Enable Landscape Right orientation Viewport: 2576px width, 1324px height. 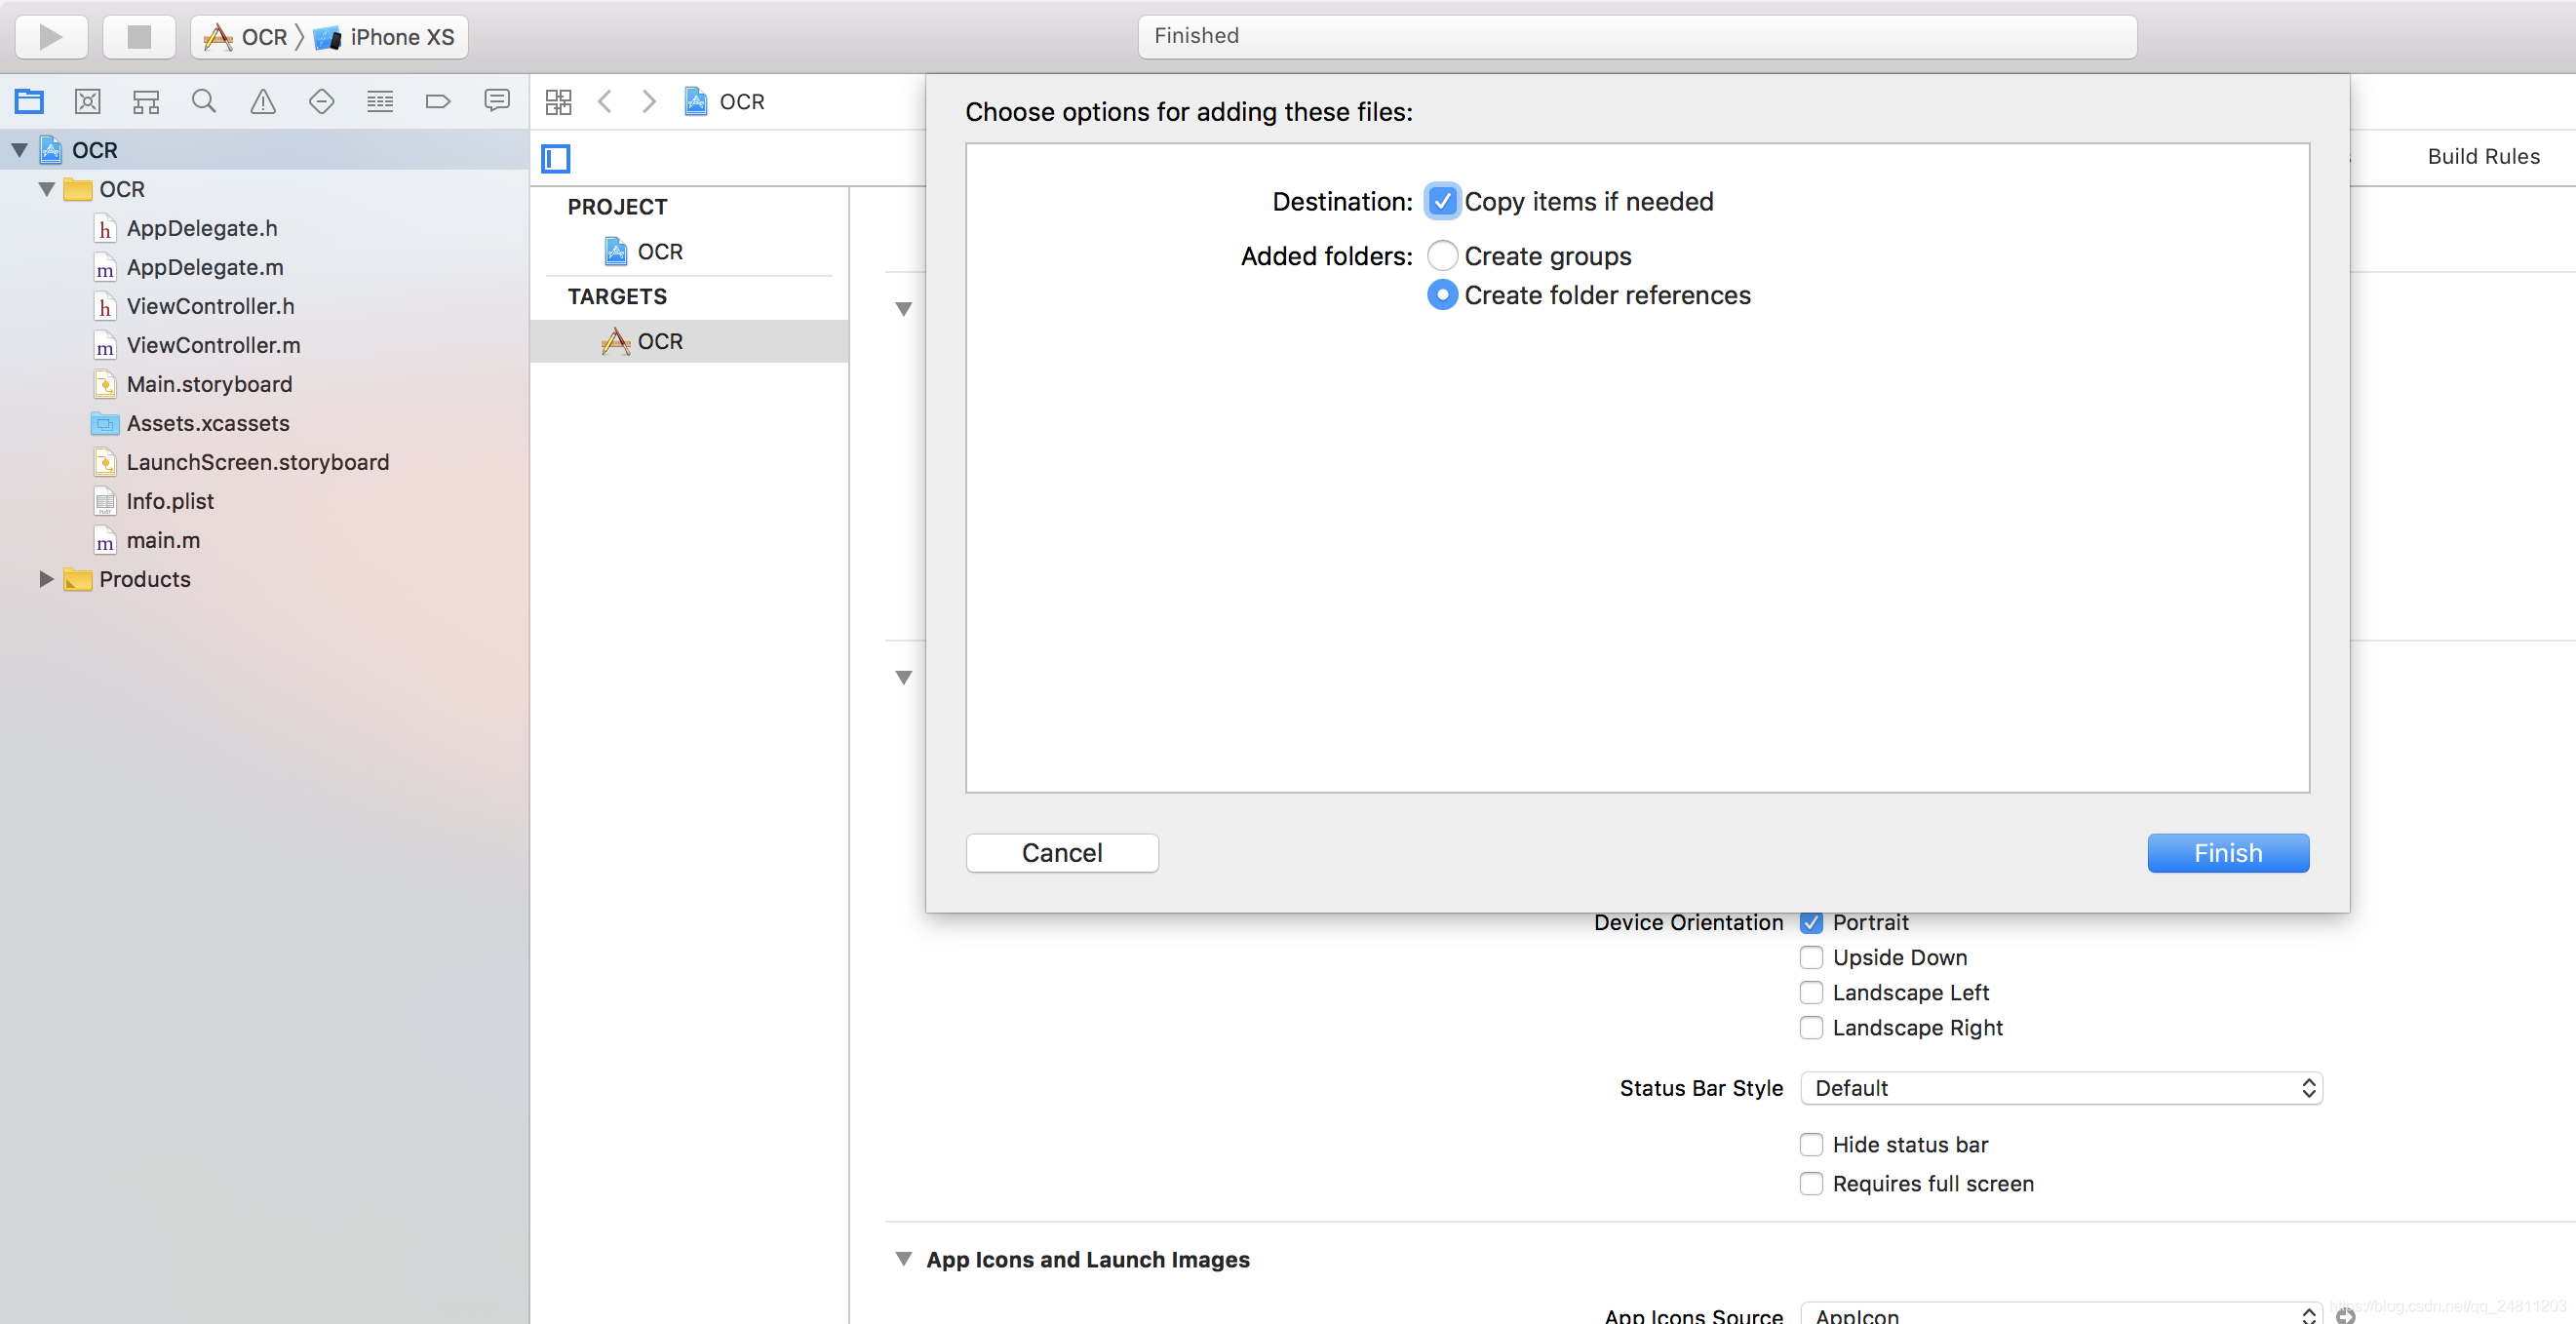pyautogui.click(x=1810, y=1027)
